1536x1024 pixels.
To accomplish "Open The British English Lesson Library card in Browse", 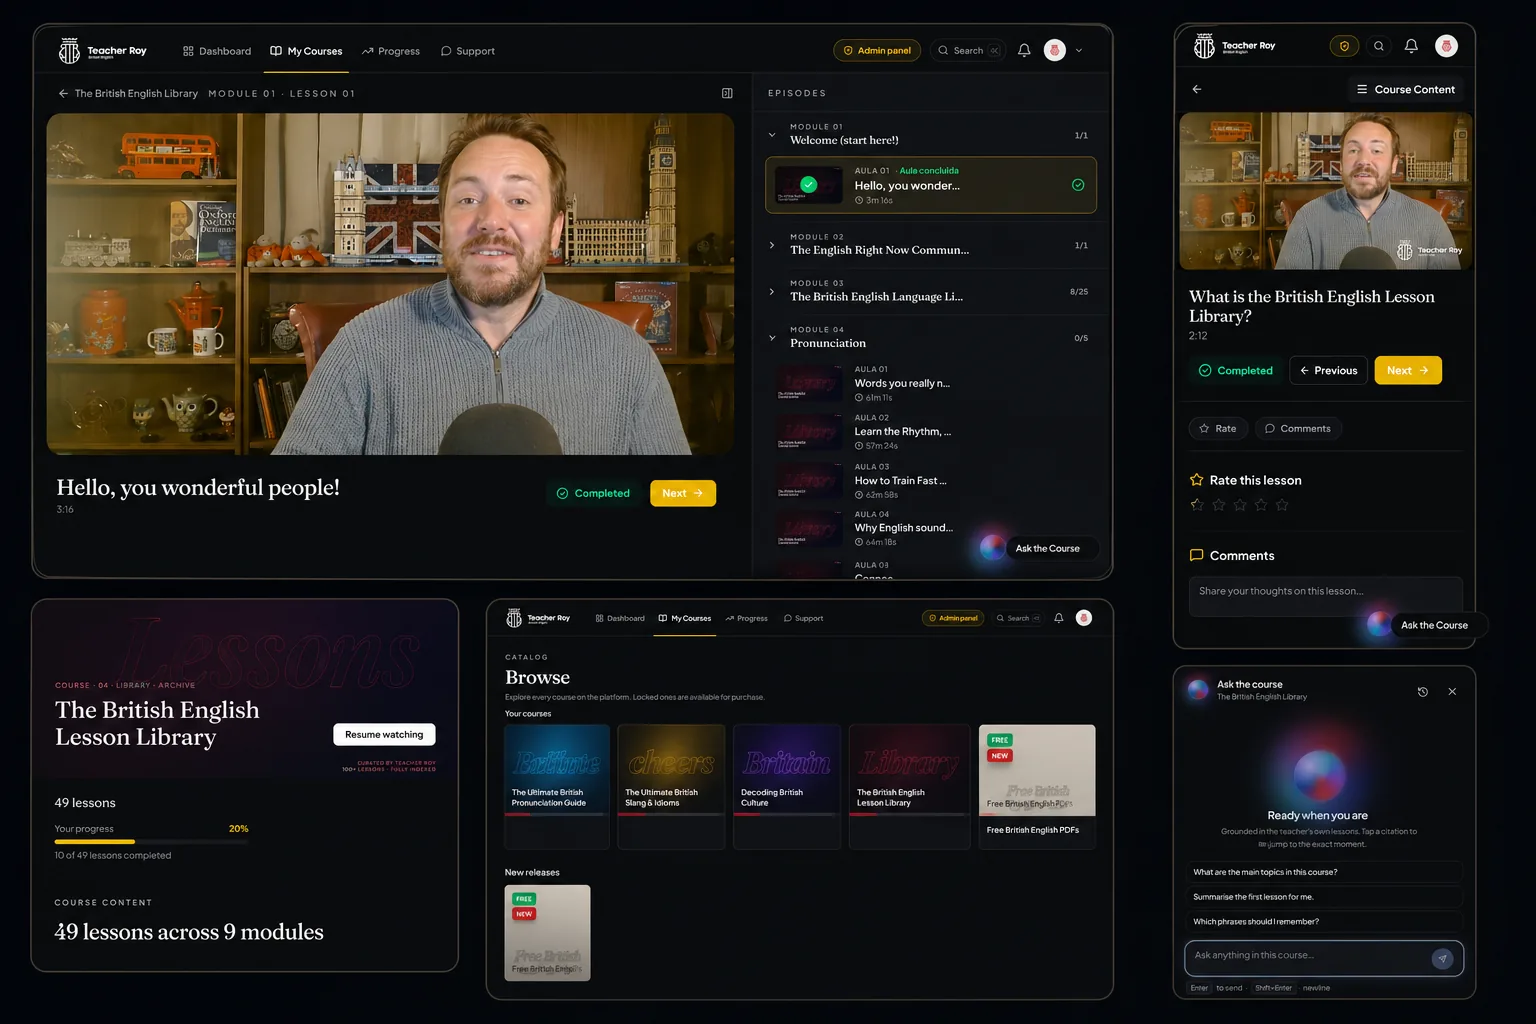I will [x=909, y=787].
